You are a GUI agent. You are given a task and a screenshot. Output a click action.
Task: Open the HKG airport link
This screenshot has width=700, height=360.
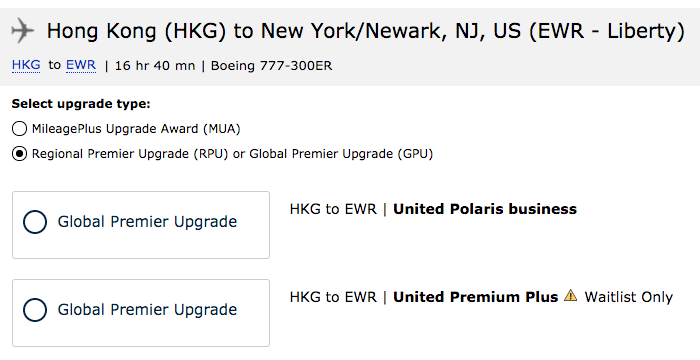(x=26, y=65)
